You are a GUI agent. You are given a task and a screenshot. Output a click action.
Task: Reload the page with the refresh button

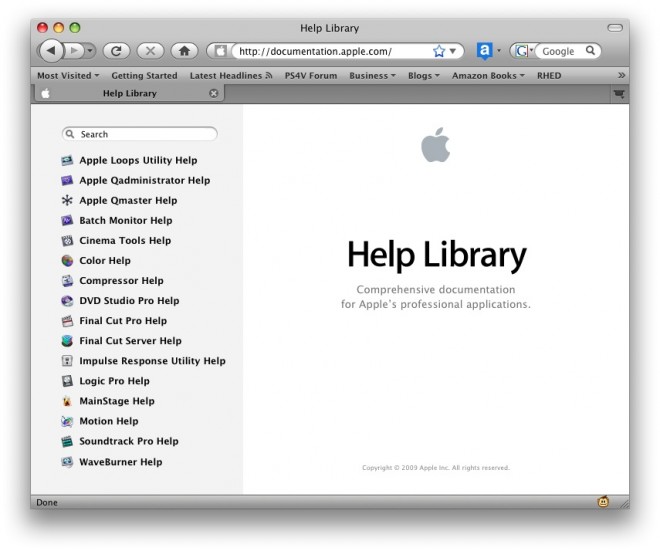pos(116,51)
